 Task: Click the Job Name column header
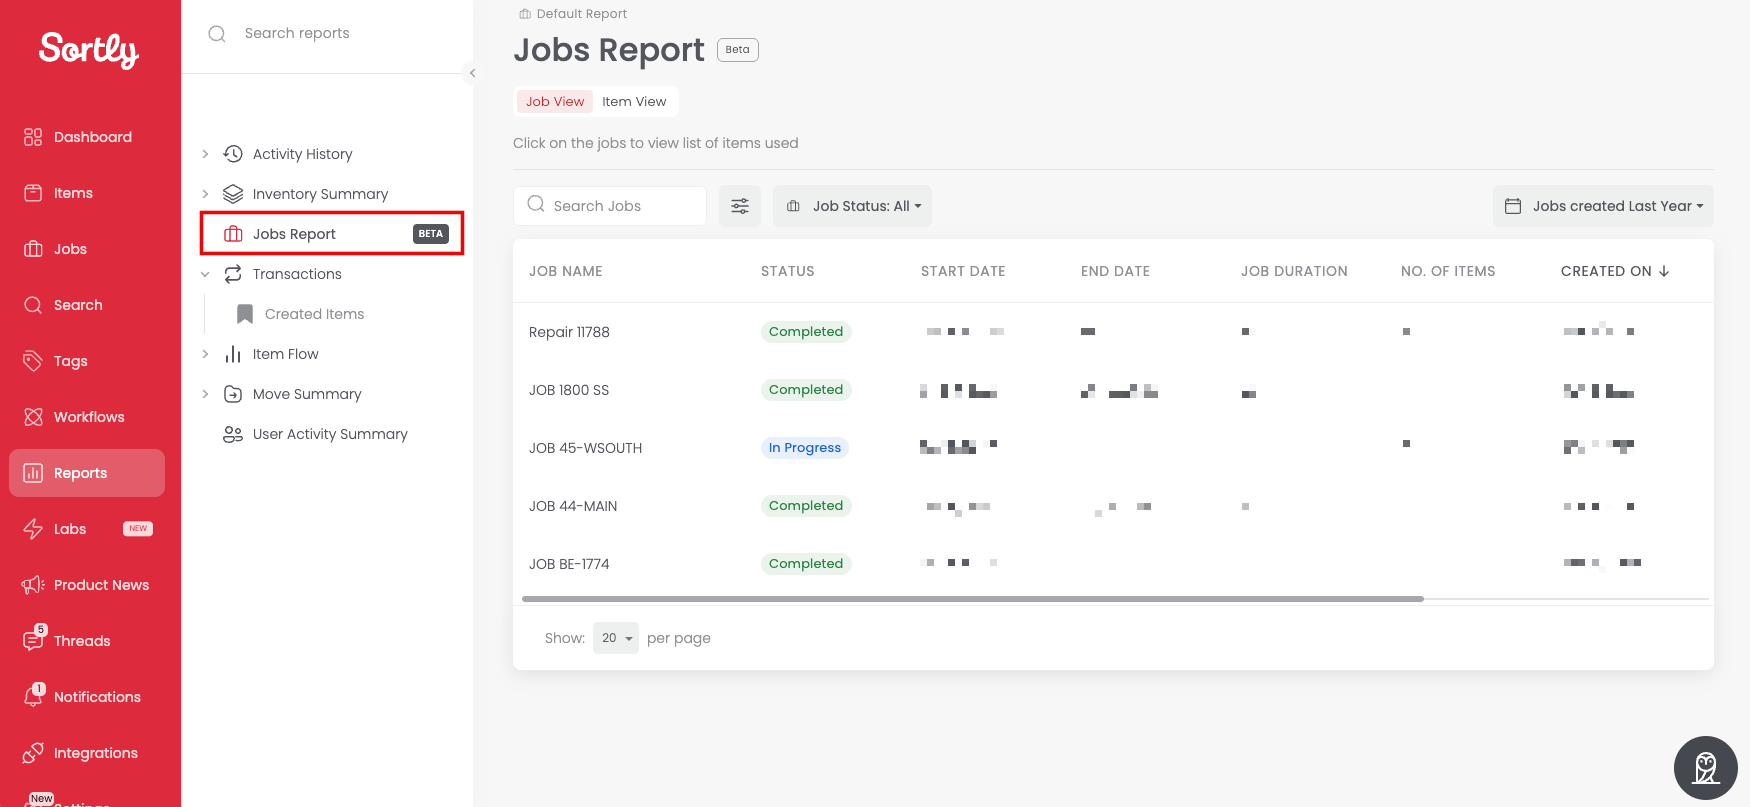click(x=566, y=271)
